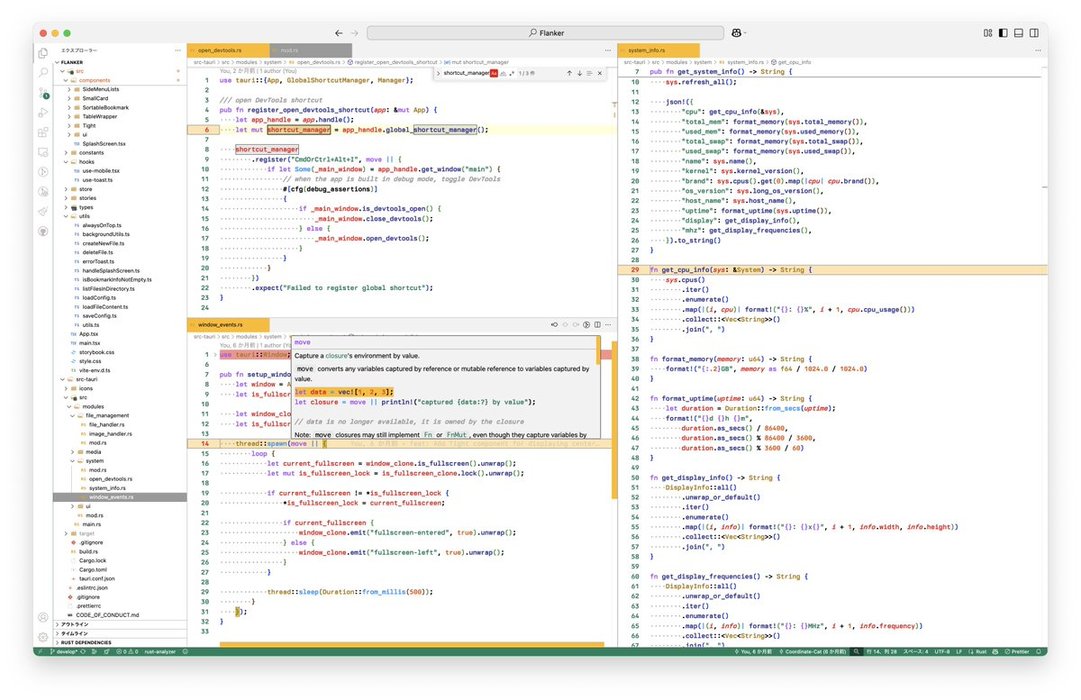This screenshot has height=700, width=1081.
Task: Toggle Match Case in the find widget
Action: click(494, 73)
